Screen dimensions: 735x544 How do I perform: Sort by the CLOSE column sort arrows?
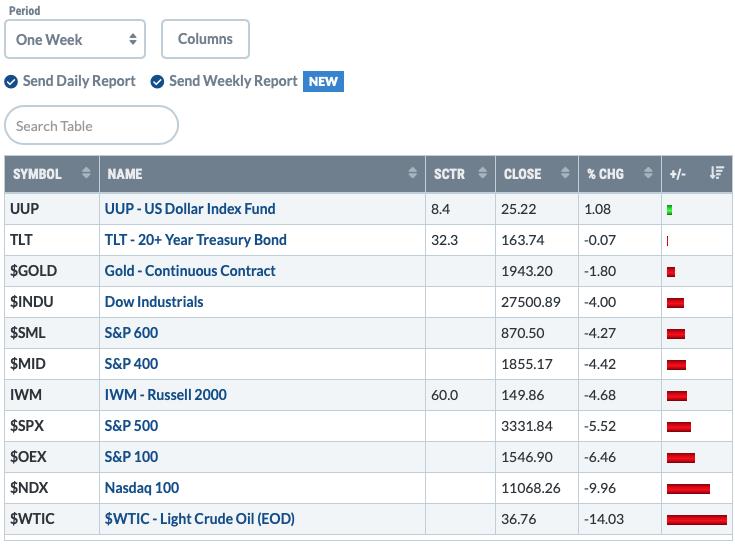(565, 173)
